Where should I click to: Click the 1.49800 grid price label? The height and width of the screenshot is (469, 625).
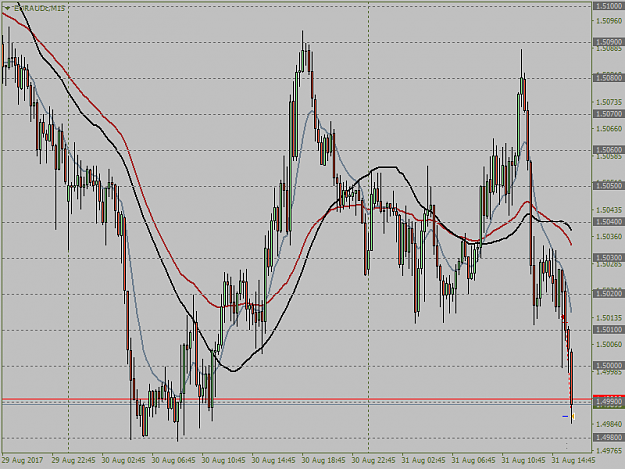609,438
